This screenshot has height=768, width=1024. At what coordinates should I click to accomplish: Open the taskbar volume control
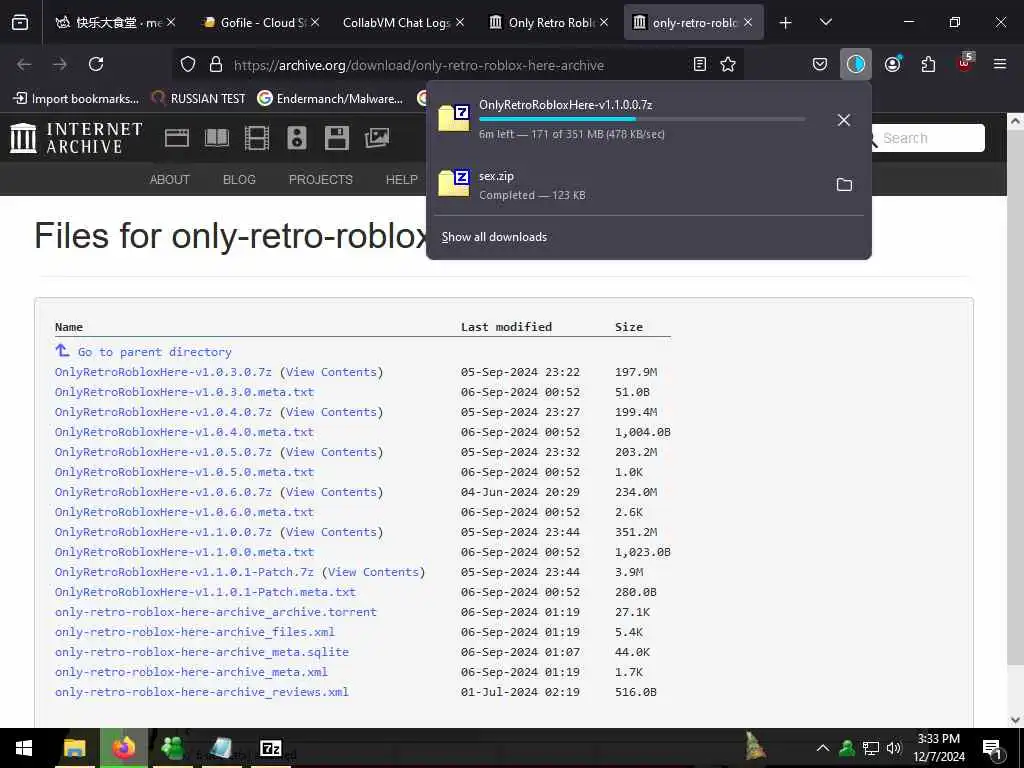pyautogui.click(x=893, y=748)
